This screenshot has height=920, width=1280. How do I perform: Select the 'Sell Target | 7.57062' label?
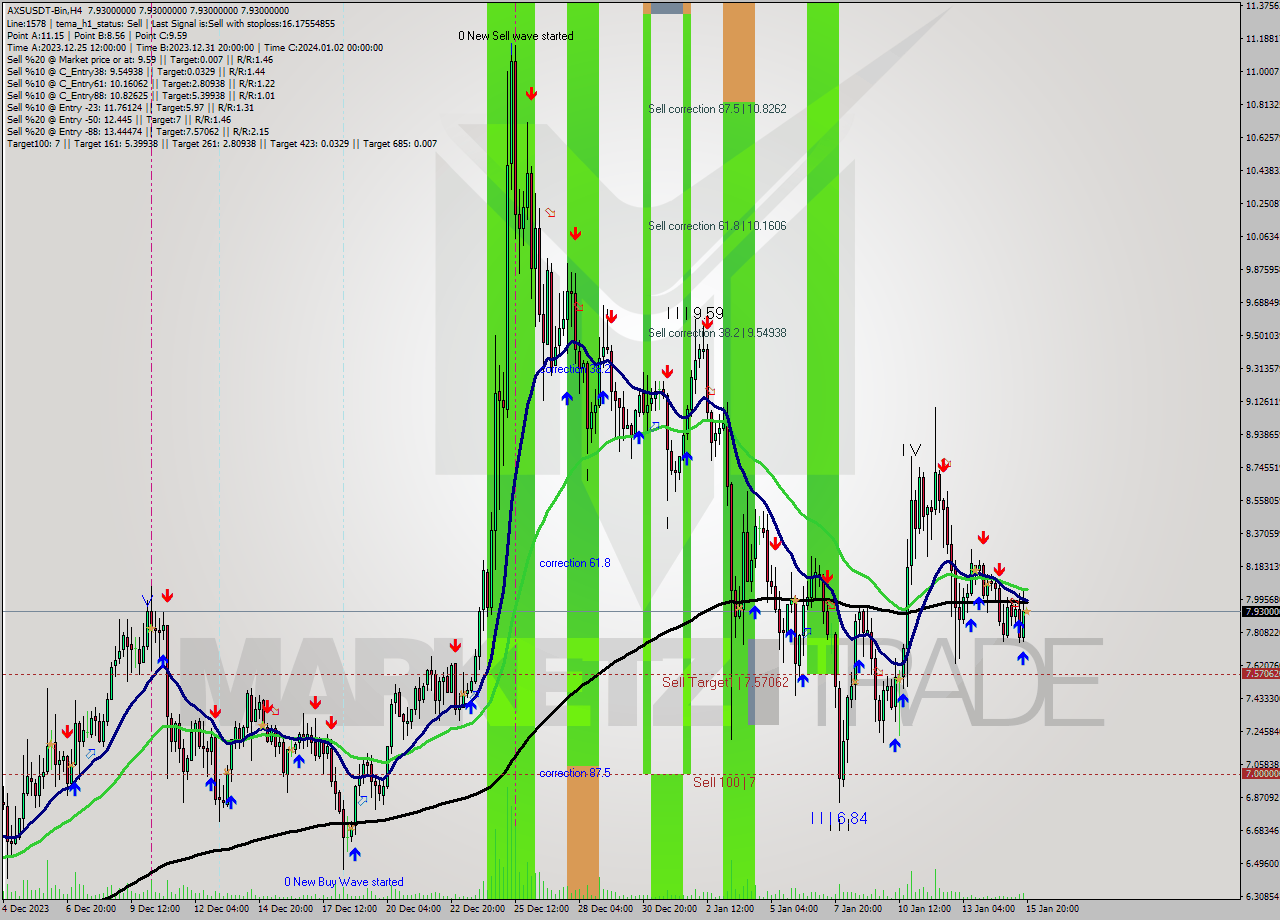tap(726, 682)
